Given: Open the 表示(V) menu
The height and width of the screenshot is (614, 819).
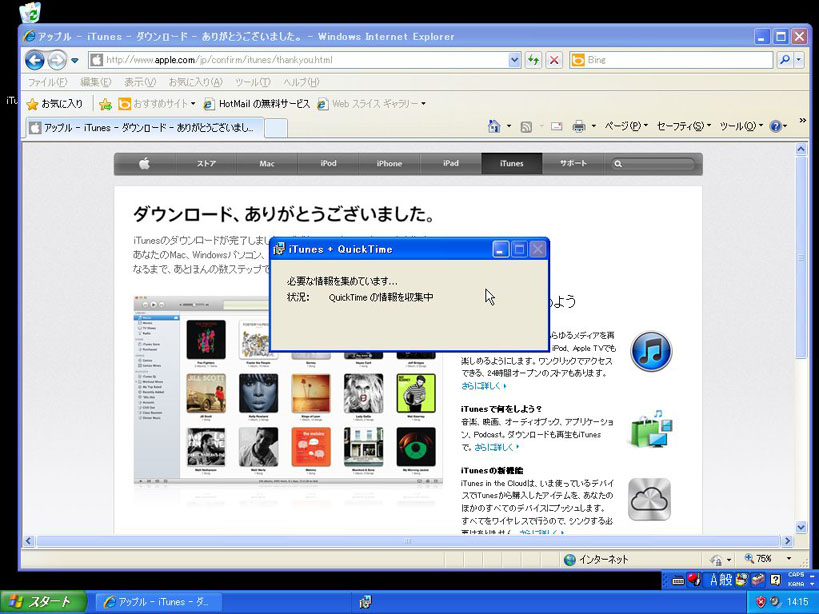Looking at the screenshot, I should [x=139, y=82].
